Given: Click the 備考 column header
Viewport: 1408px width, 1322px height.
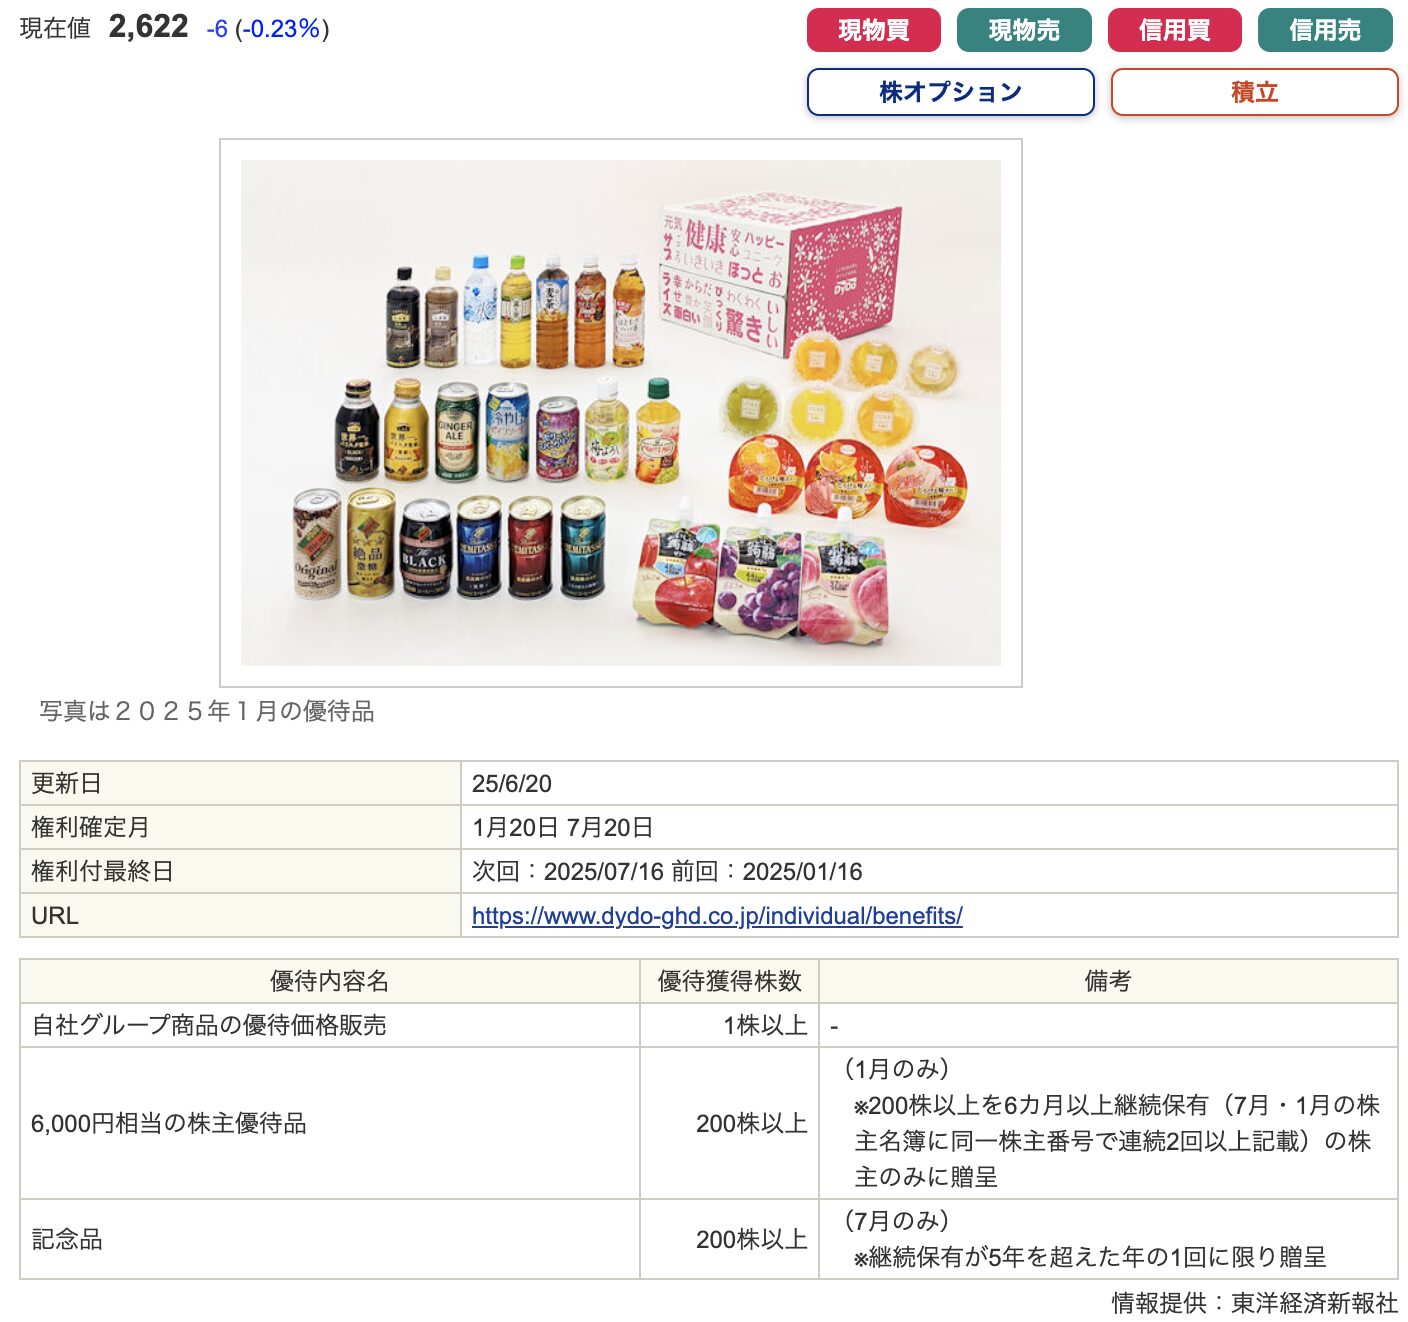Looking at the screenshot, I should 1108,981.
